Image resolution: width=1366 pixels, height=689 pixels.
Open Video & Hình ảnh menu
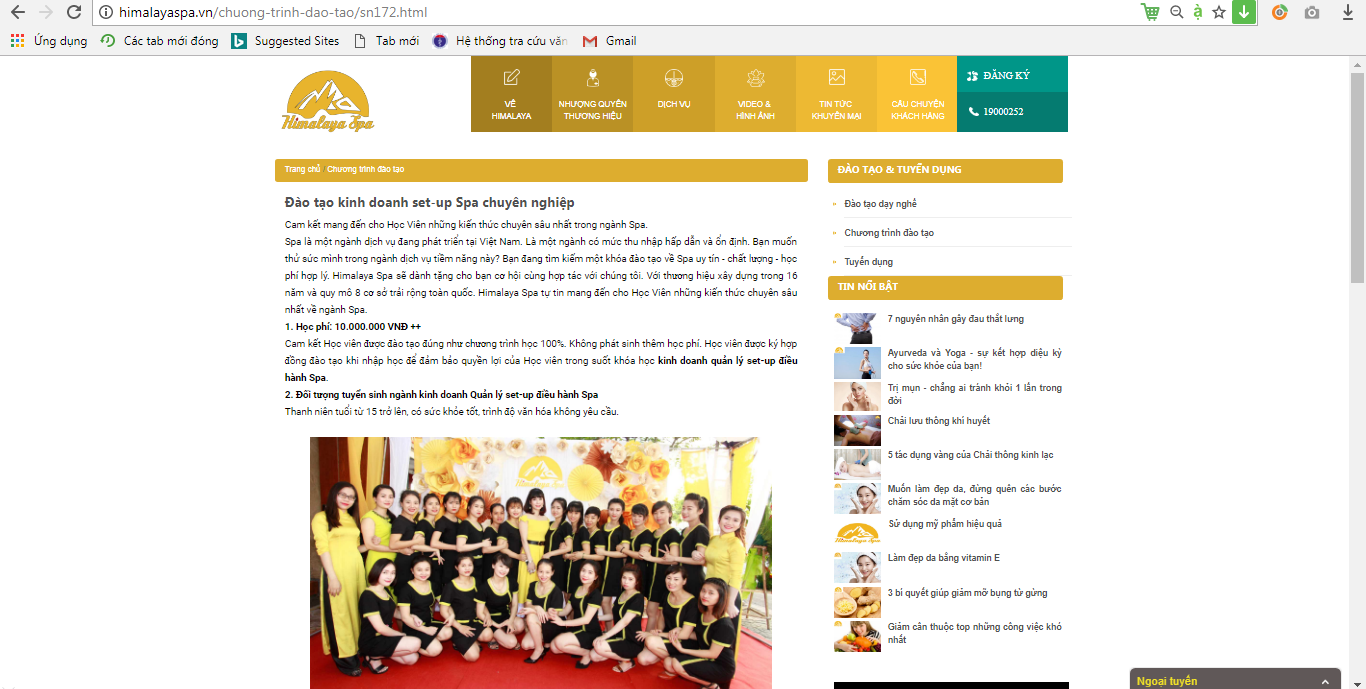coord(755,94)
